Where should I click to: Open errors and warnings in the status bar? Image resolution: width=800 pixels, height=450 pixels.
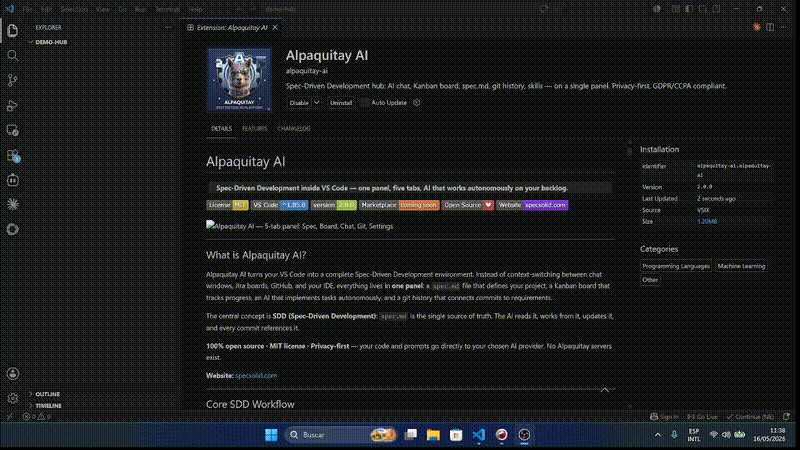click(36, 416)
